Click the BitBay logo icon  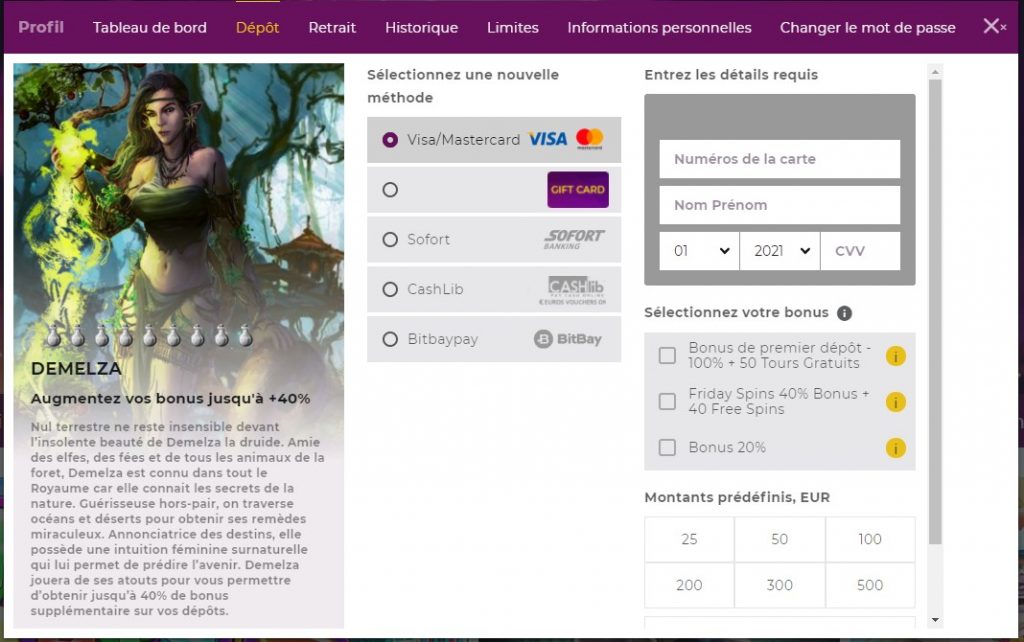pyautogui.click(x=568, y=339)
